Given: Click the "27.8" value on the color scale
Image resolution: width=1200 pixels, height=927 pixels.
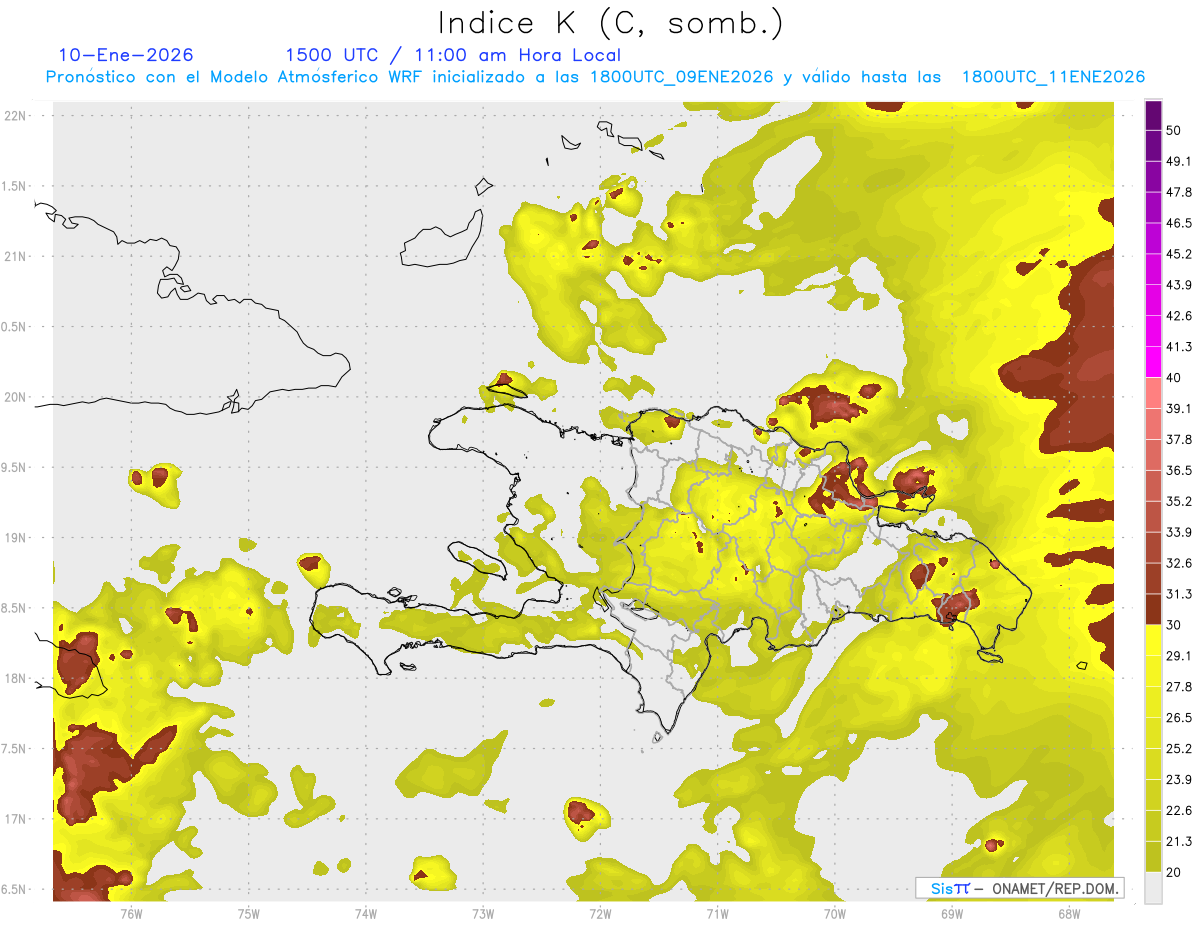Looking at the screenshot, I should [1178, 687].
